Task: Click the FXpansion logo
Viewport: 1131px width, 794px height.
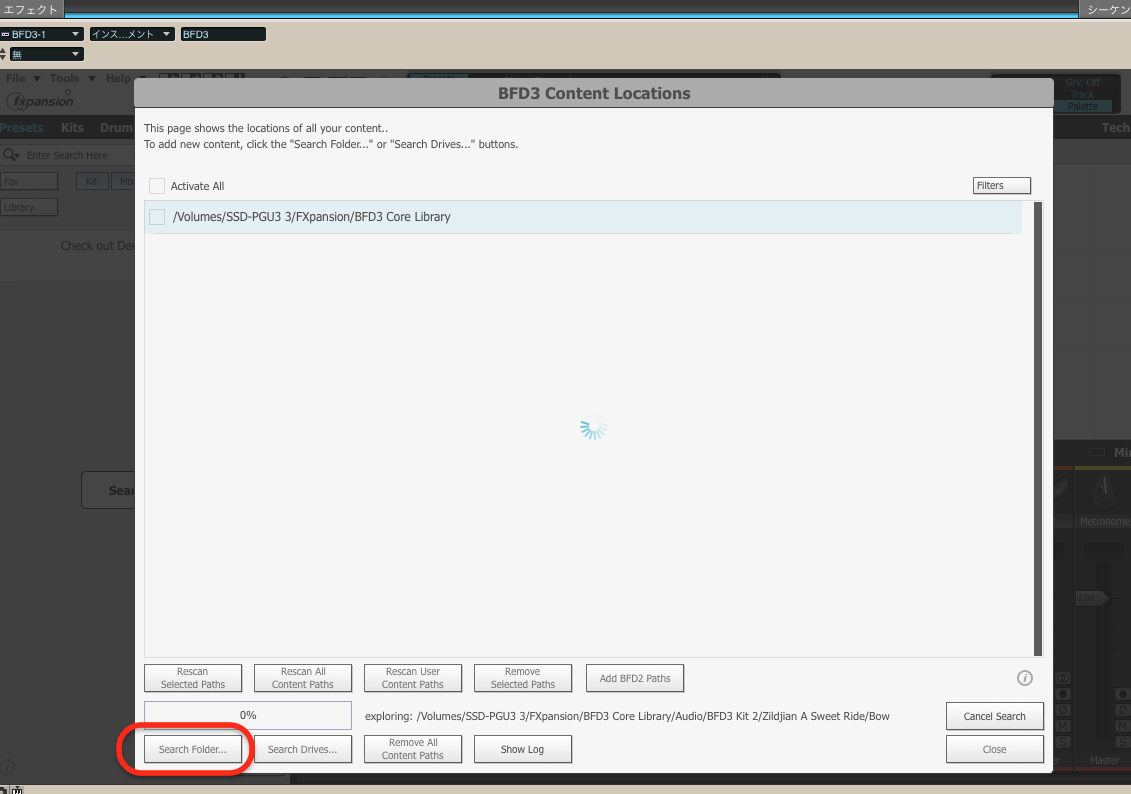Action: click(40, 101)
